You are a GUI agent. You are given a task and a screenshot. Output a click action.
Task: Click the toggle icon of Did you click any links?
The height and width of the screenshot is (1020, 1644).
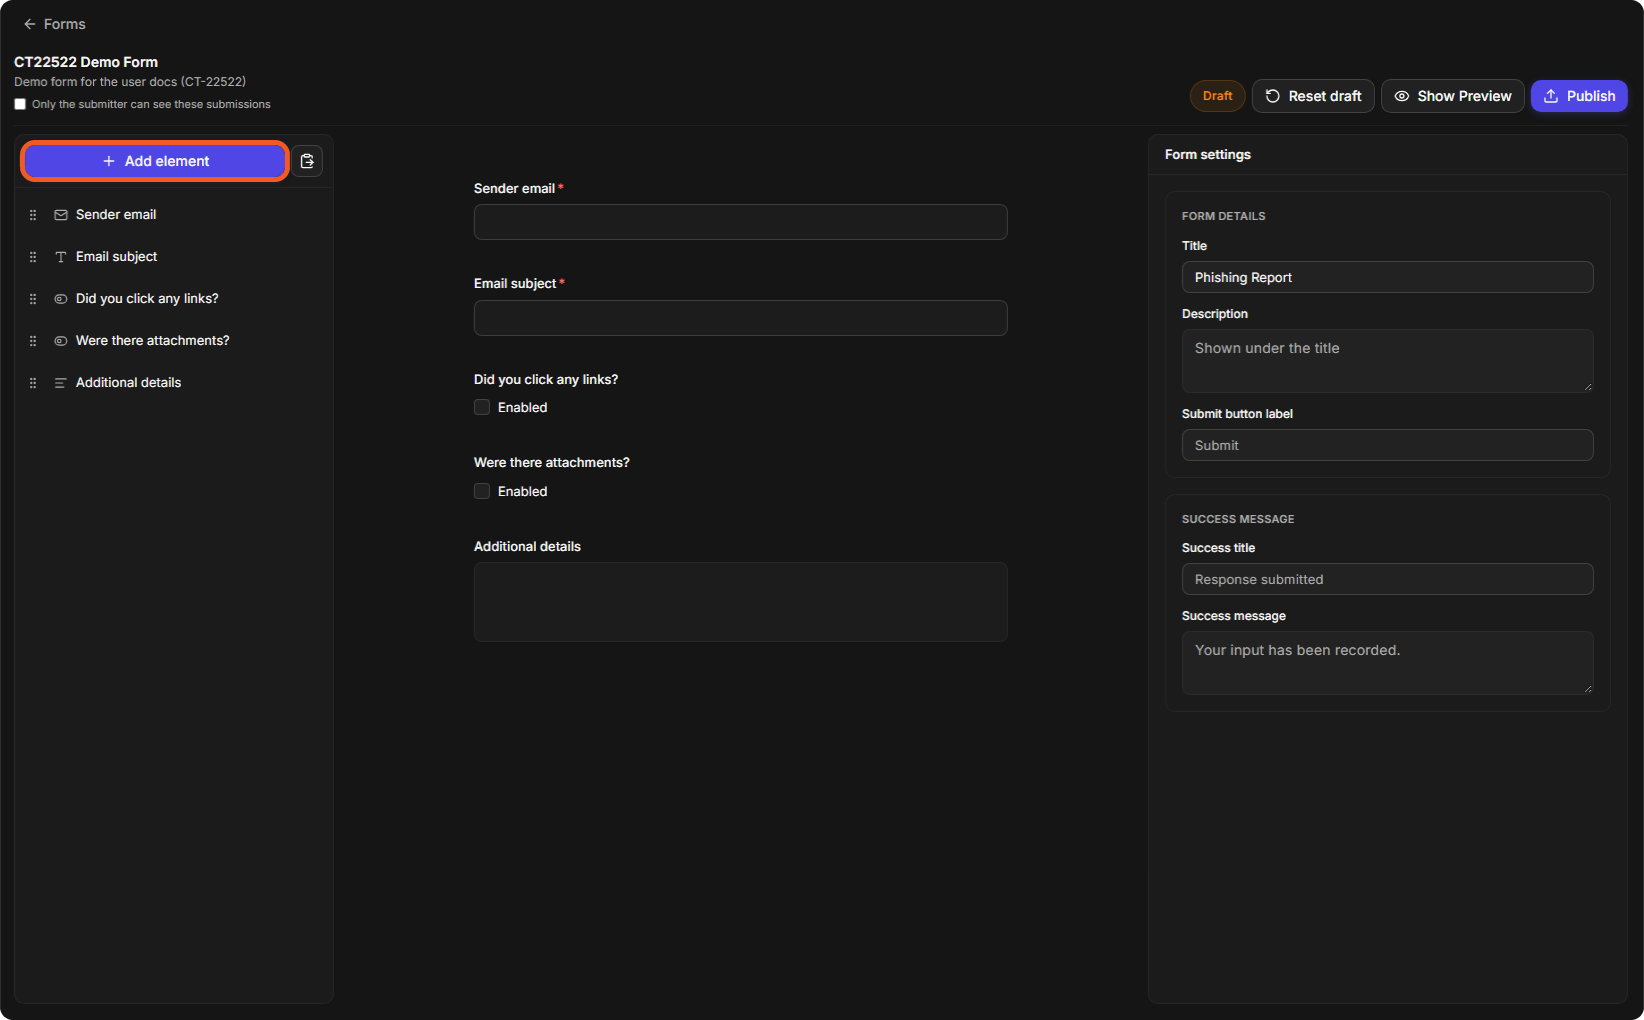(x=61, y=299)
